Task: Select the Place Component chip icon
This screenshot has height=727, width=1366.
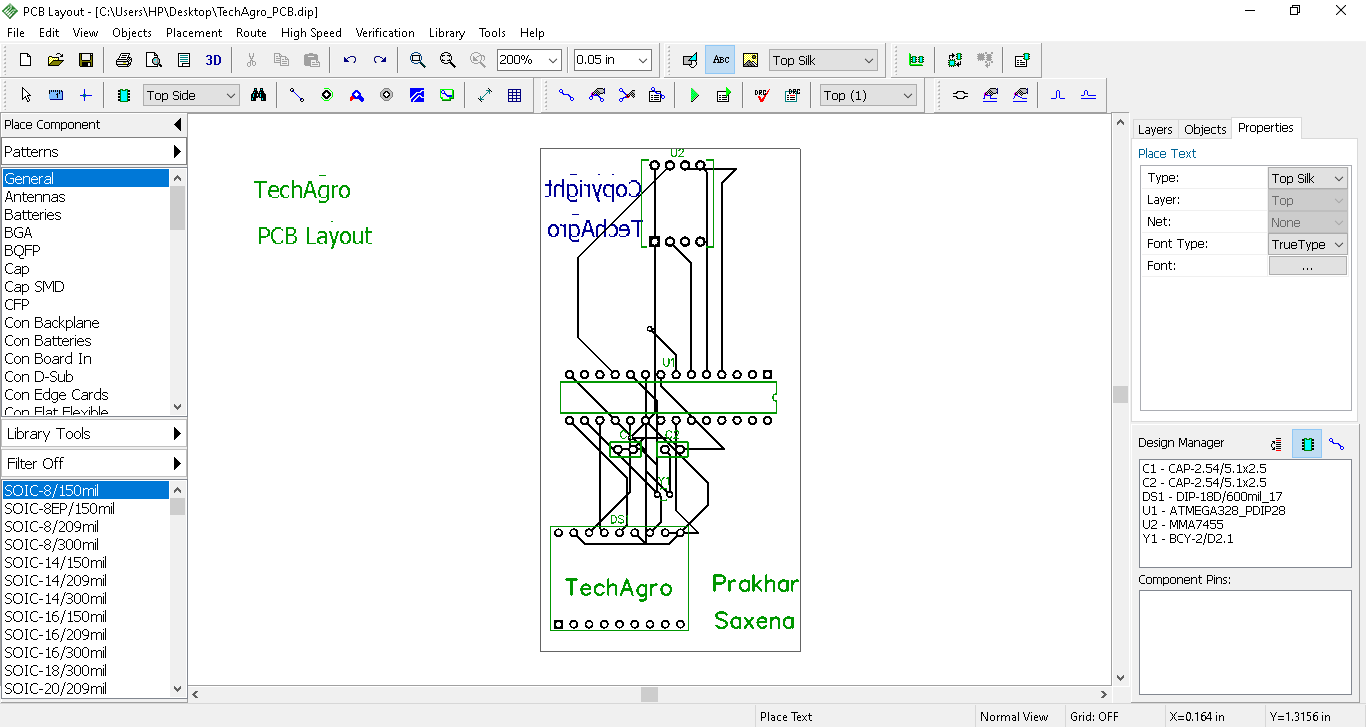Action: click(x=123, y=95)
